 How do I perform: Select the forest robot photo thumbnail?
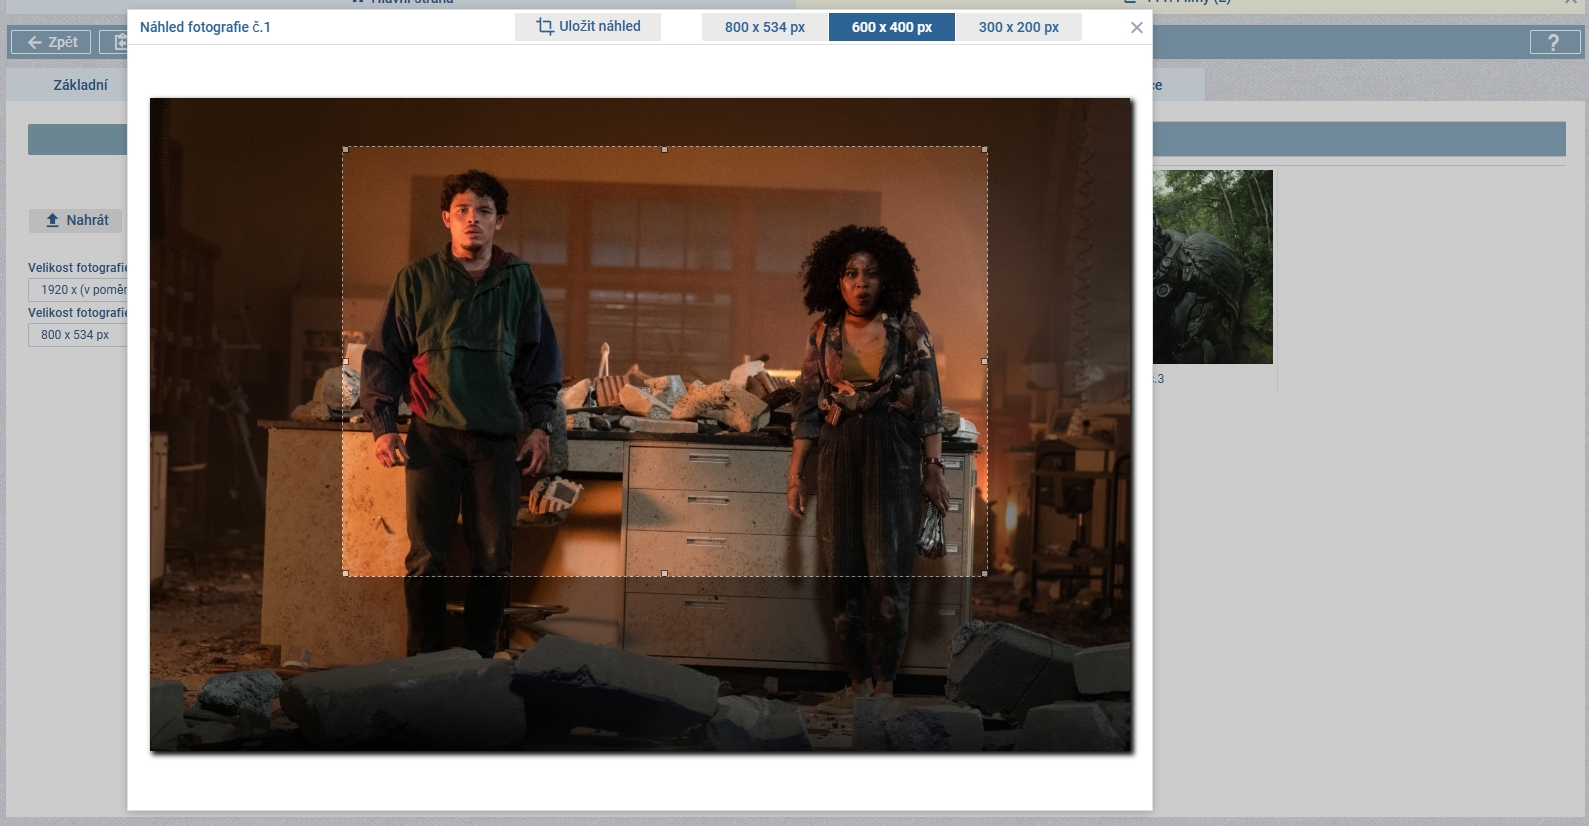pos(1212,267)
